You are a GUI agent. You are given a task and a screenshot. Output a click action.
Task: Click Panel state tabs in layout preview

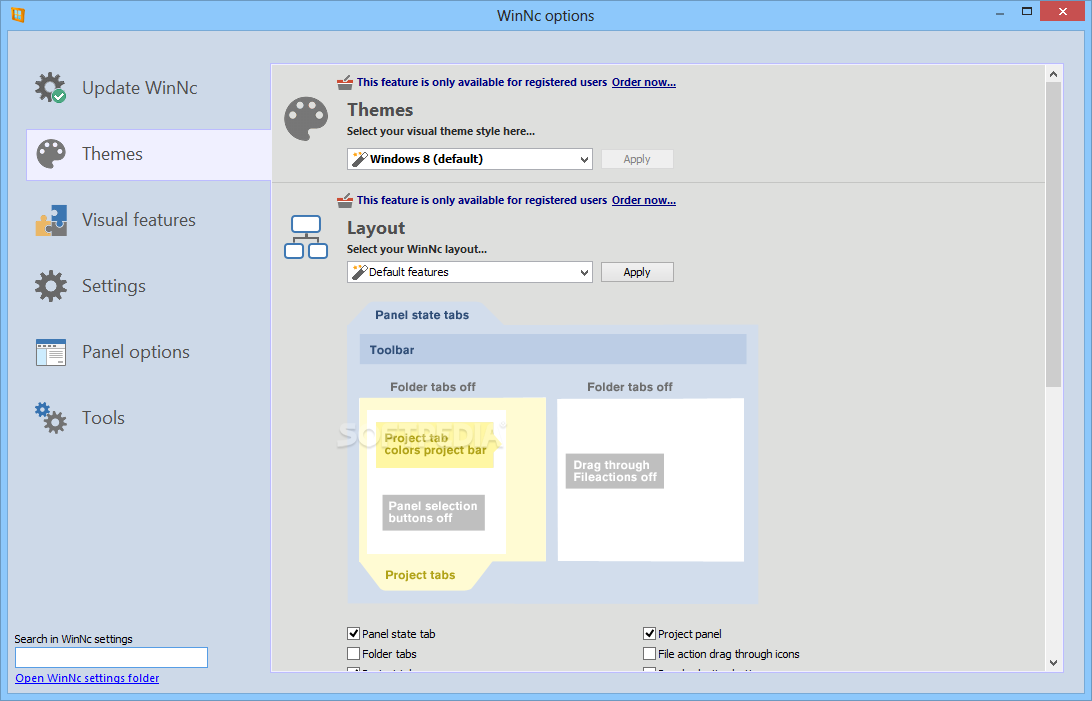click(x=422, y=315)
